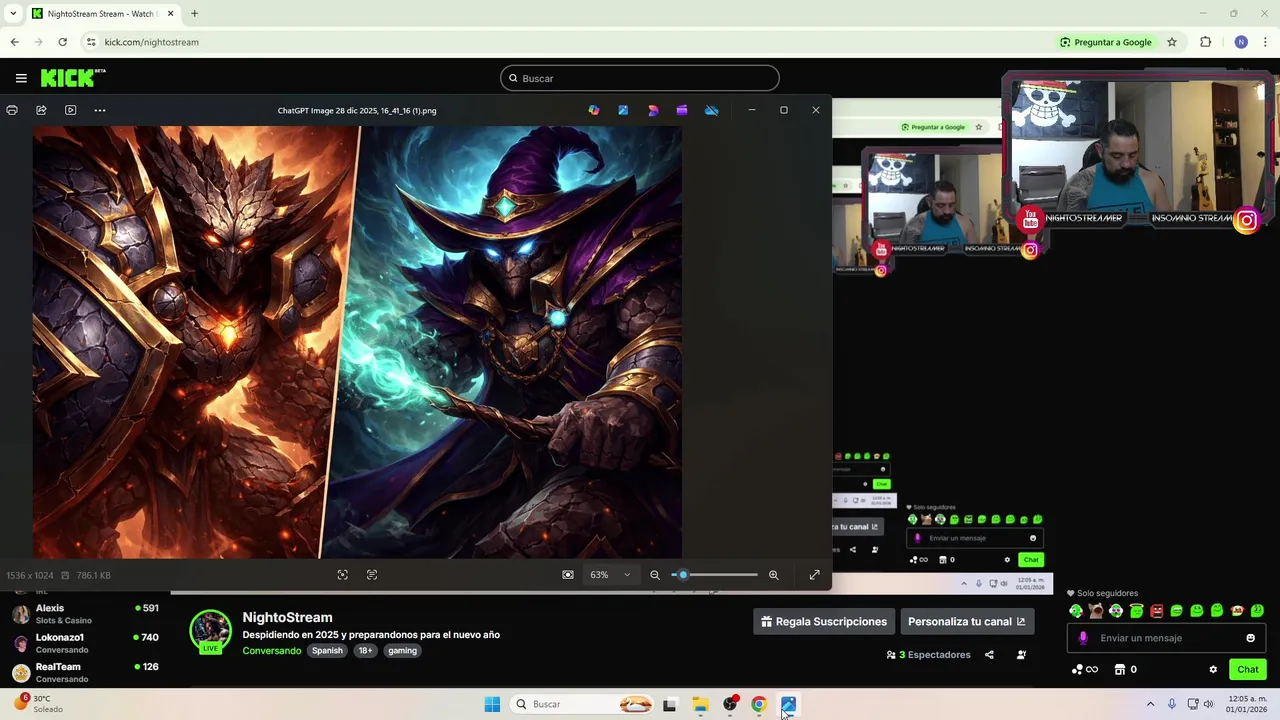Viewport: 1280px width, 720px height.
Task: Click the print icon in Photos viewer
Action: 12,110
